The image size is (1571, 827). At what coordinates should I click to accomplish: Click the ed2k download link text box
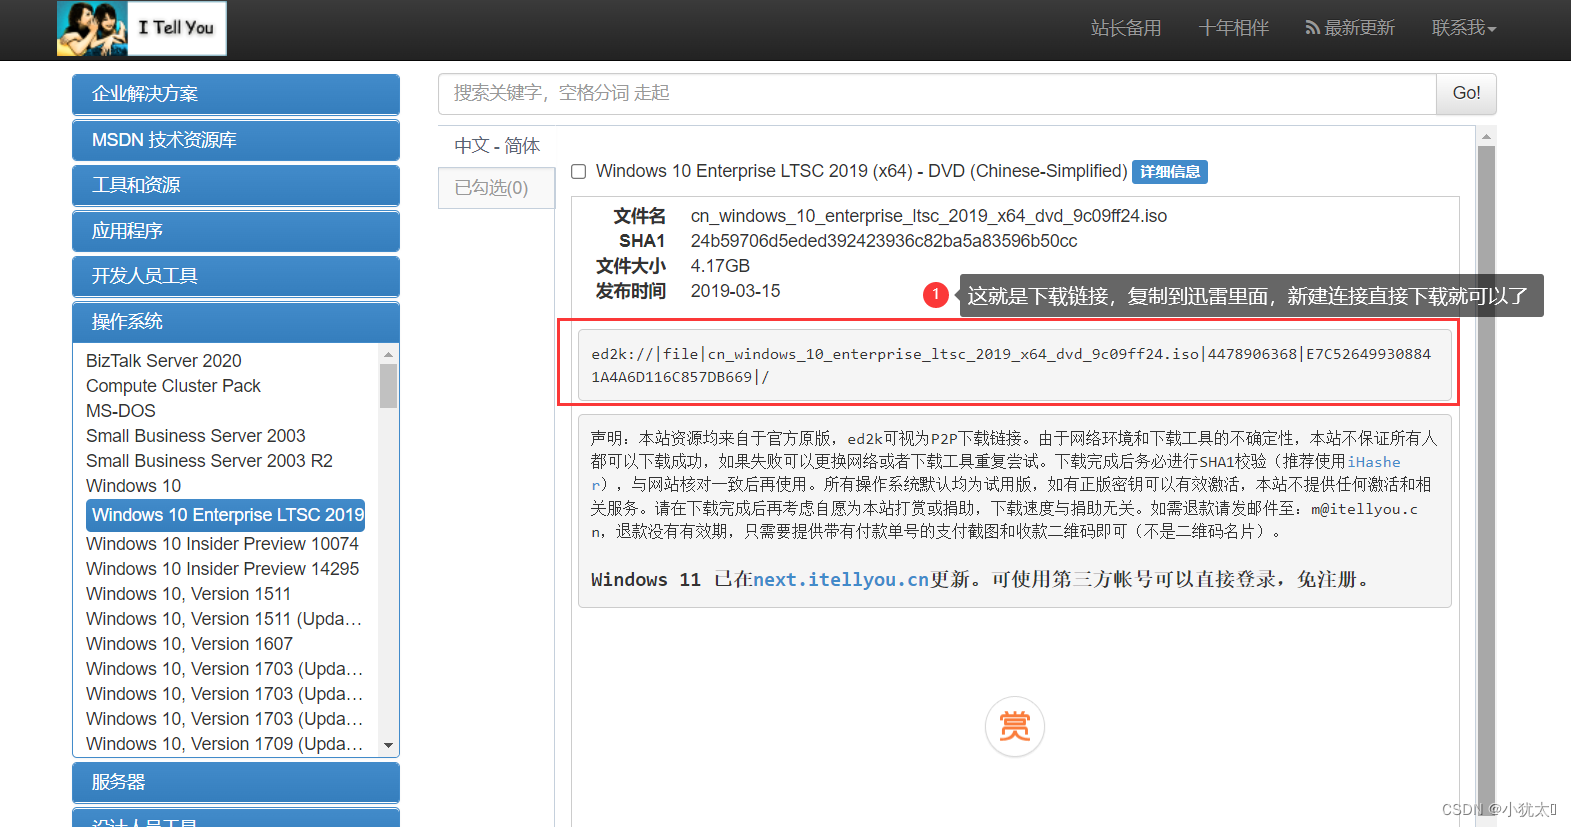tap(1014, 365)
